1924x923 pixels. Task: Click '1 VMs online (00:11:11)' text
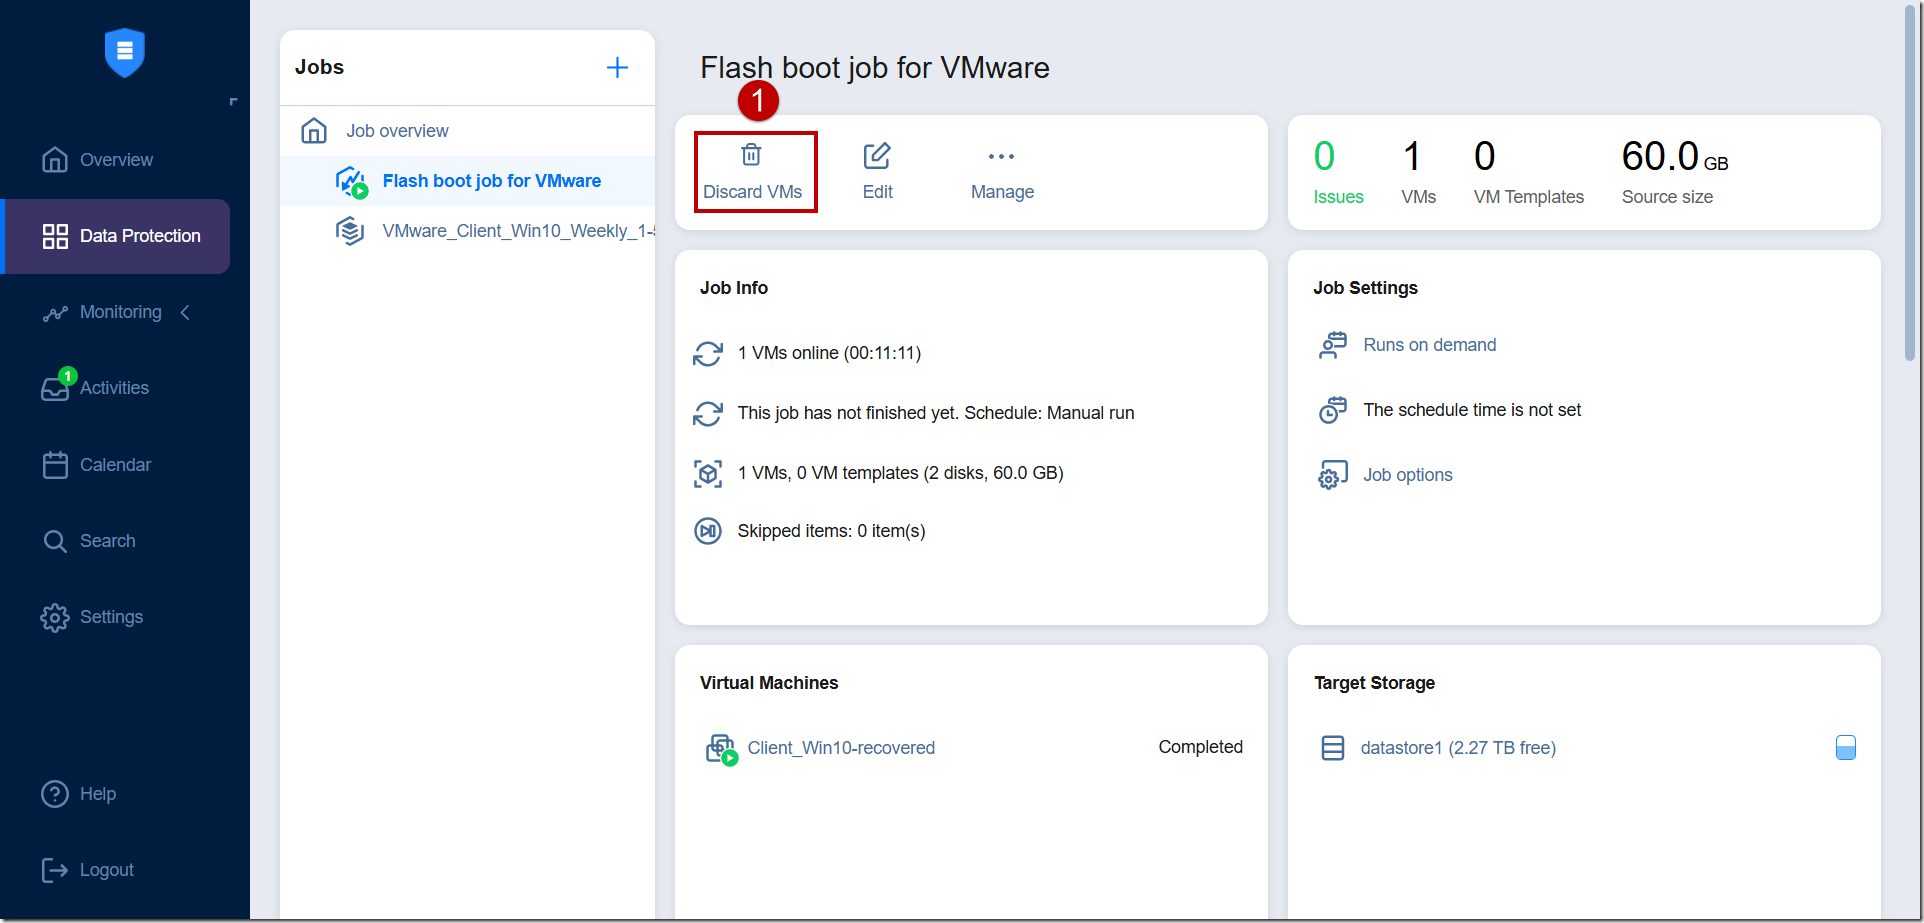point(829,353)
